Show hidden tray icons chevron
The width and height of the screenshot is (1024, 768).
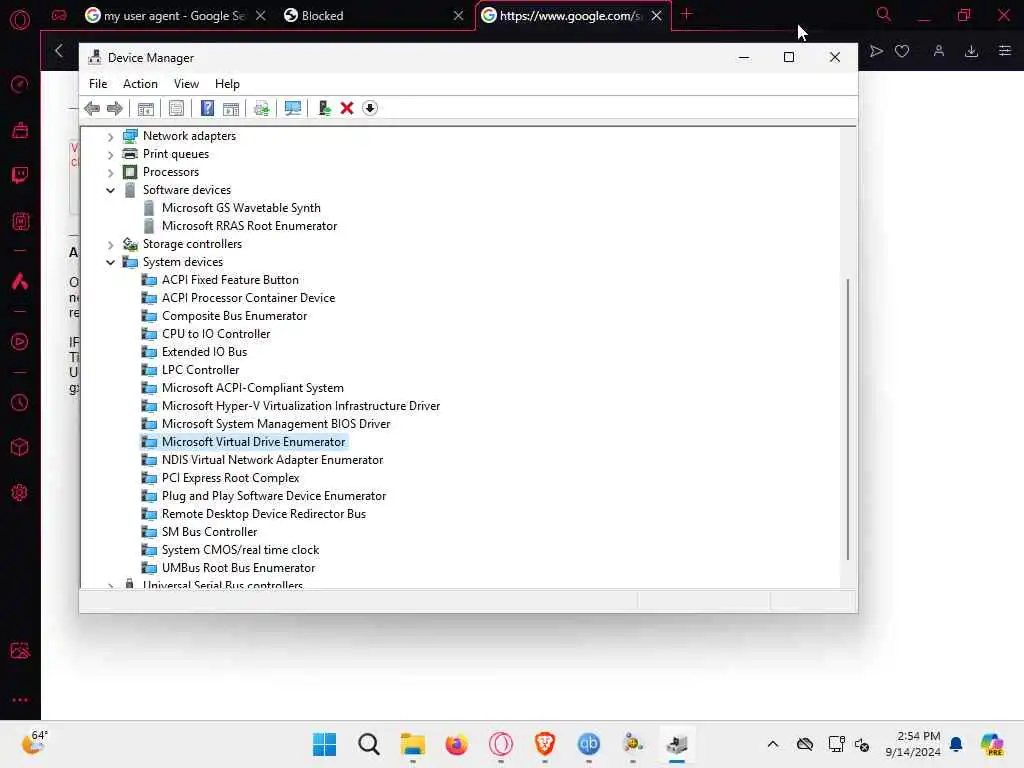coord(773,744)
